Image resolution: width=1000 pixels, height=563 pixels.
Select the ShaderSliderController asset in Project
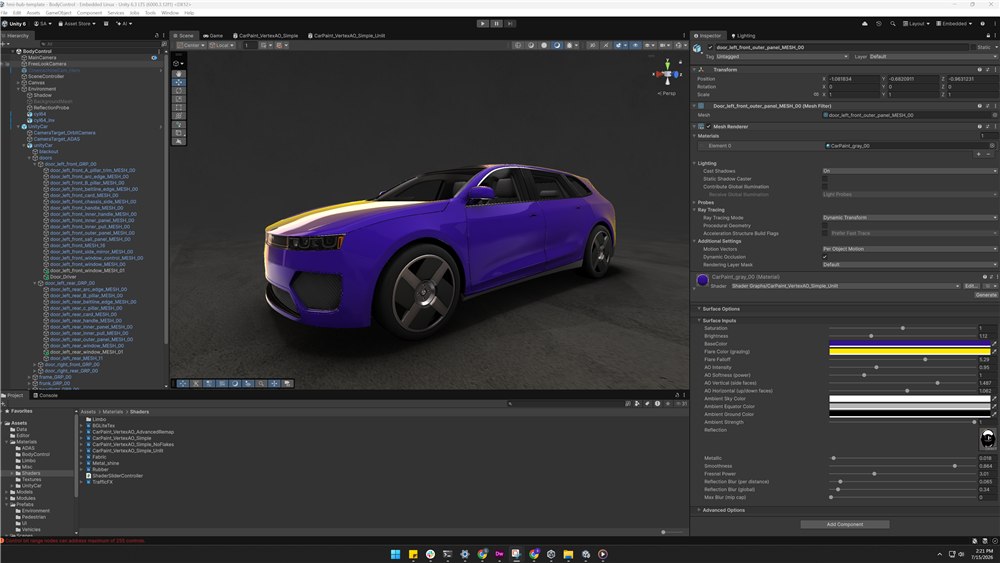coord(115,476)
